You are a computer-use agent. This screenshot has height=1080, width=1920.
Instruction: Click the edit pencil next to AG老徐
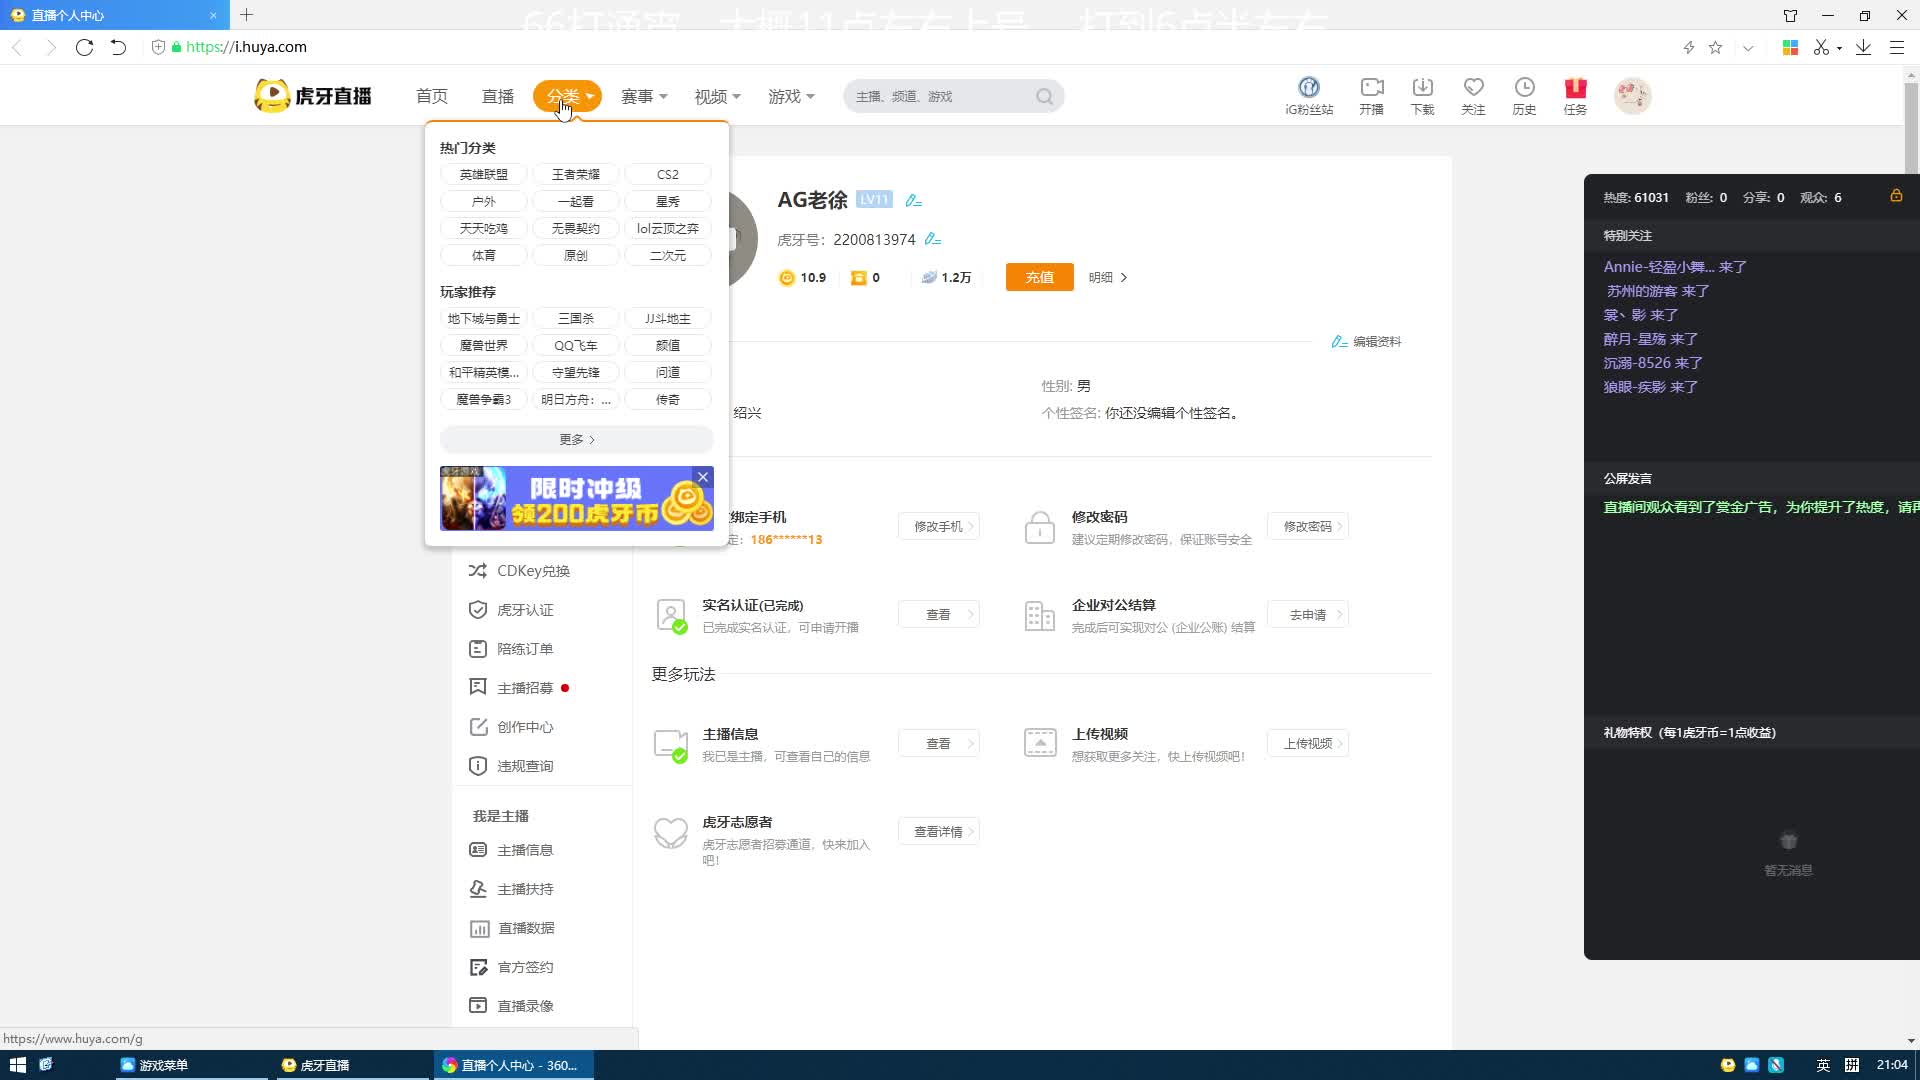tap(913, 201)
